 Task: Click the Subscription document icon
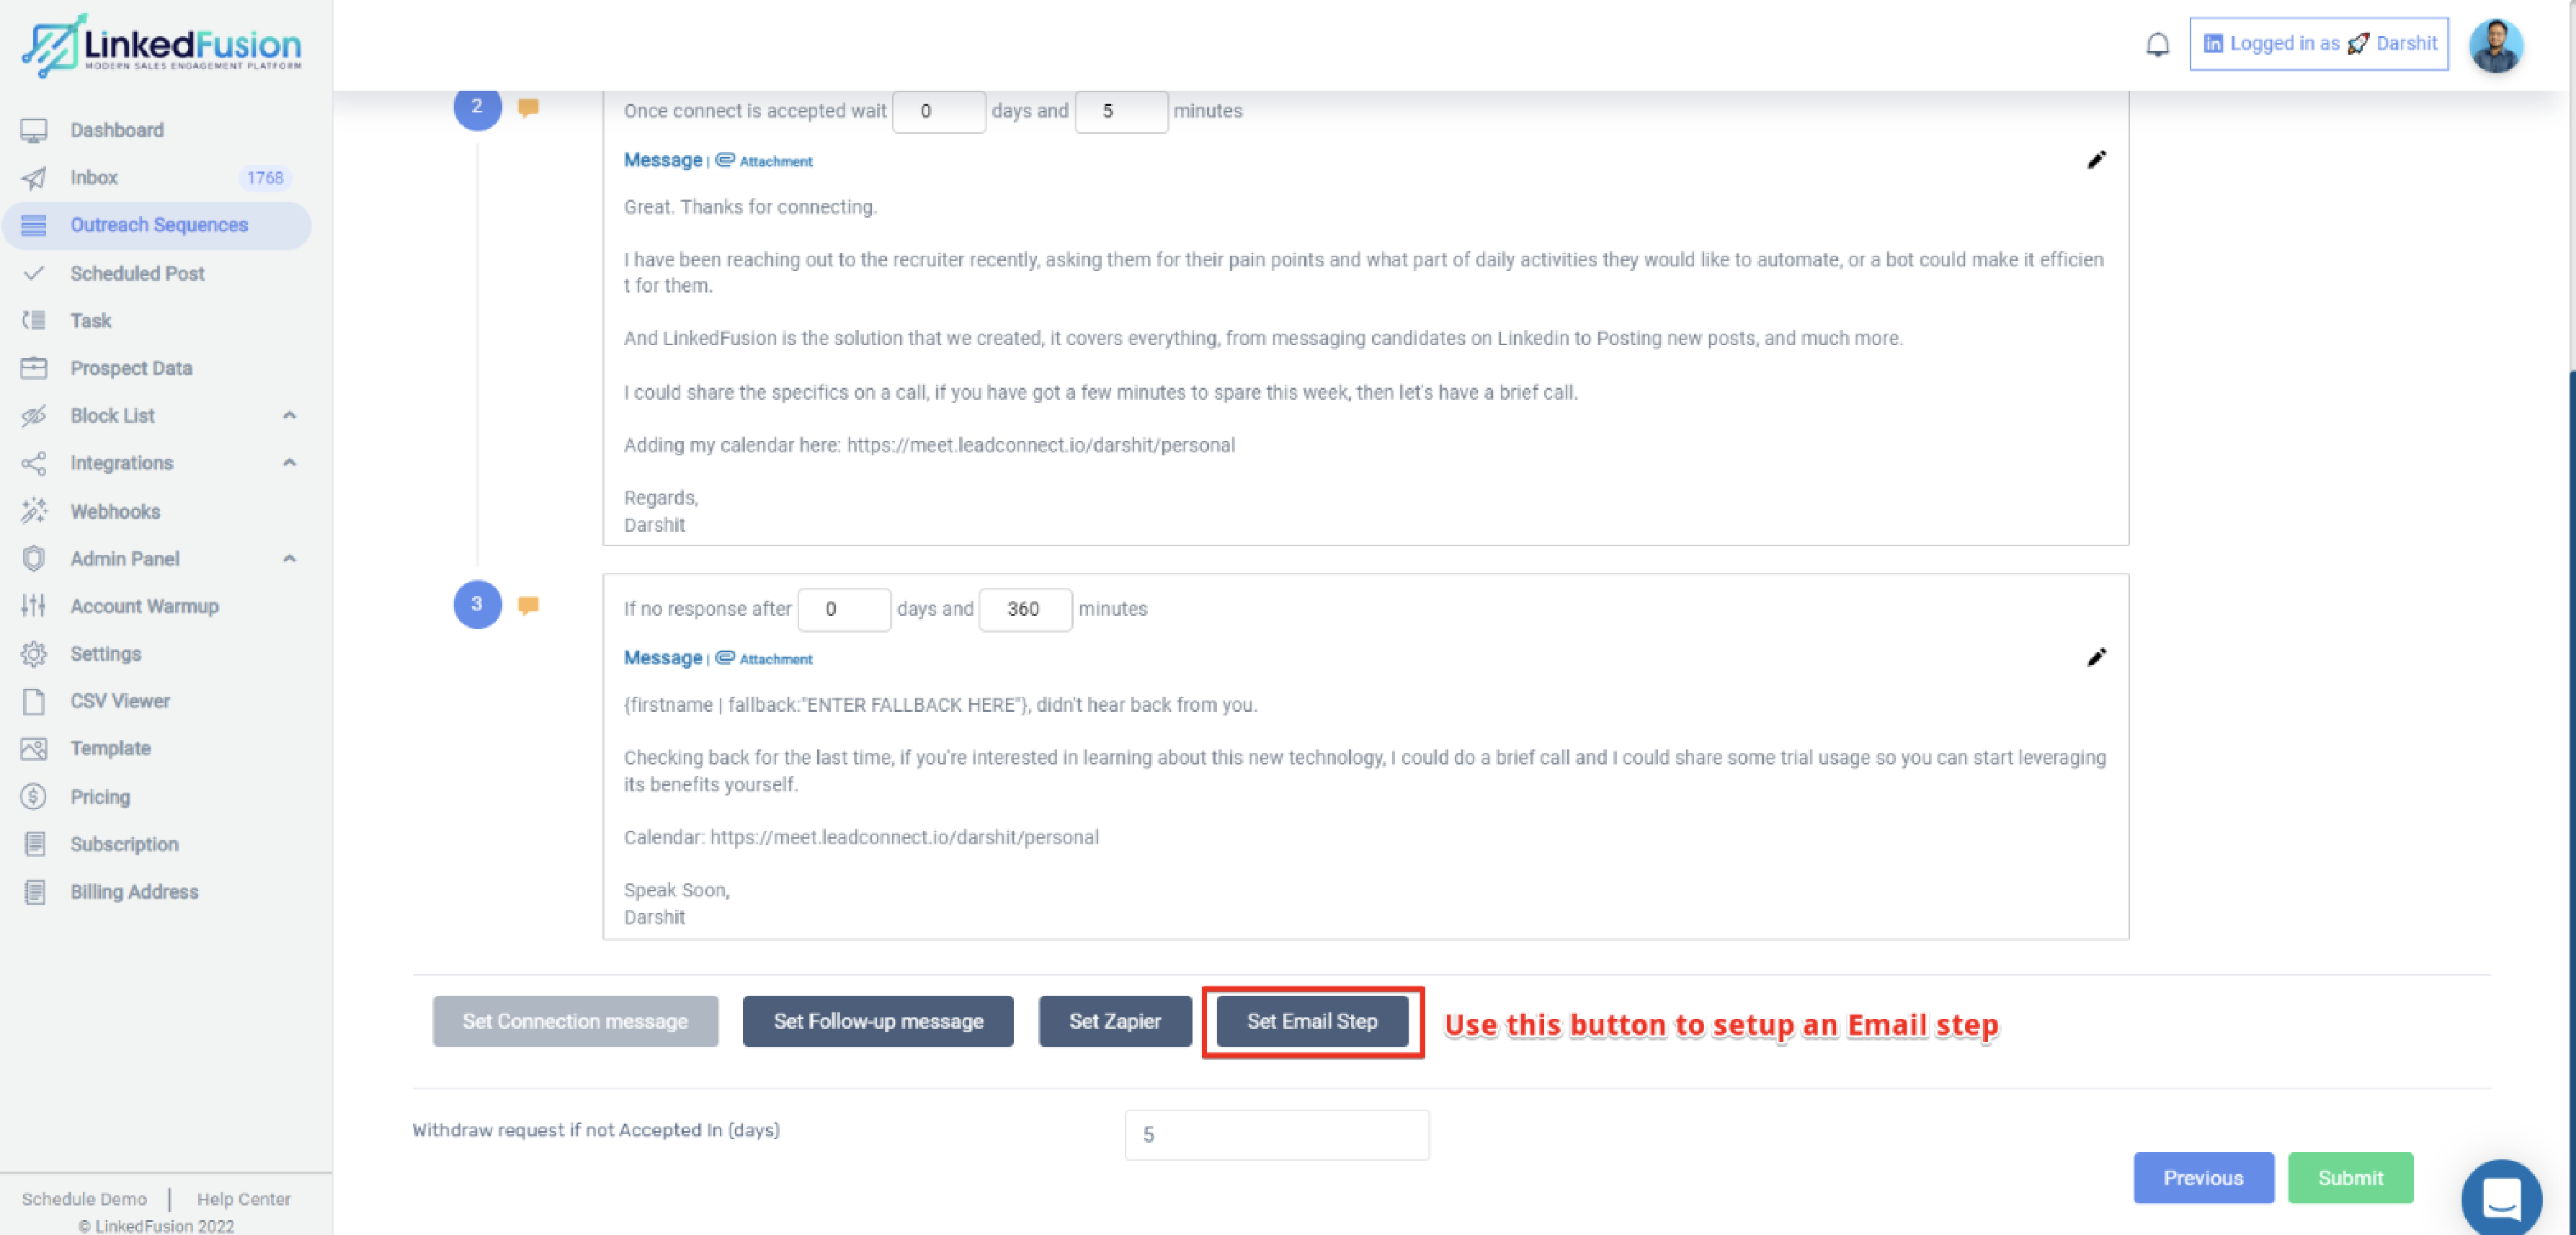click(x=34, y=844)
